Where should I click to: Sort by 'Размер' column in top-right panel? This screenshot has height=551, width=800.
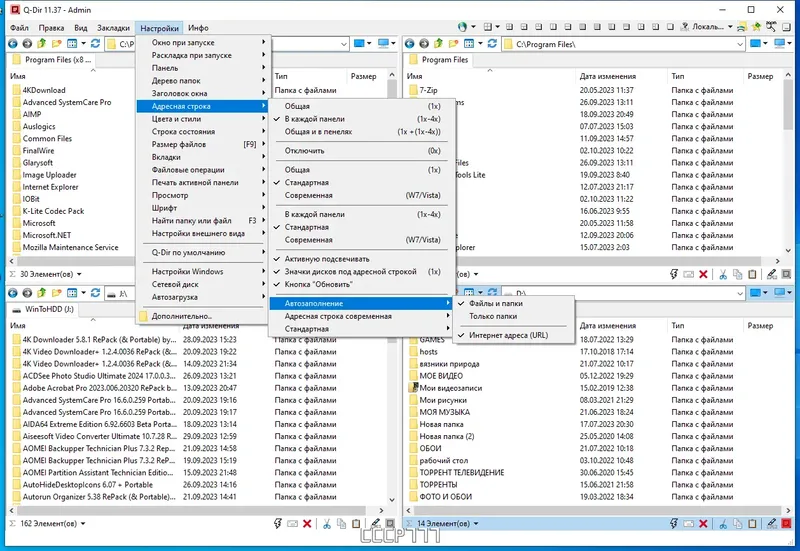(760, 76)
